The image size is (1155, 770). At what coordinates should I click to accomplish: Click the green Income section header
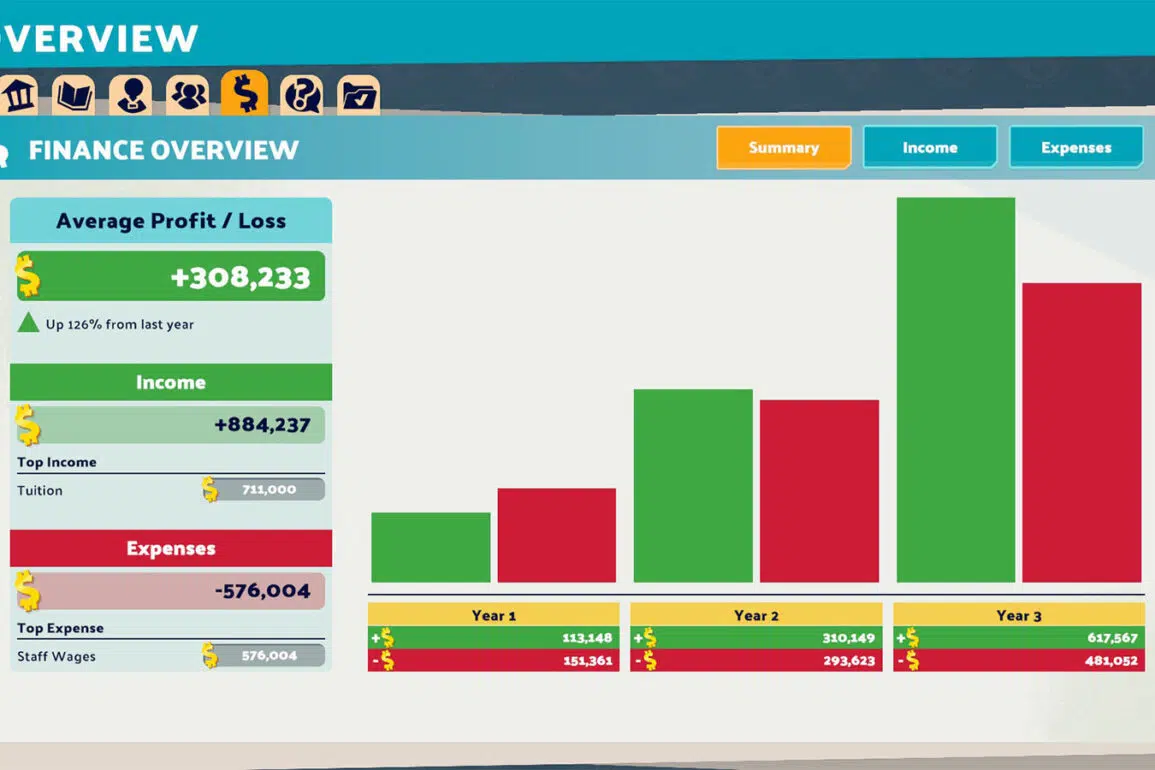[171, 382]
